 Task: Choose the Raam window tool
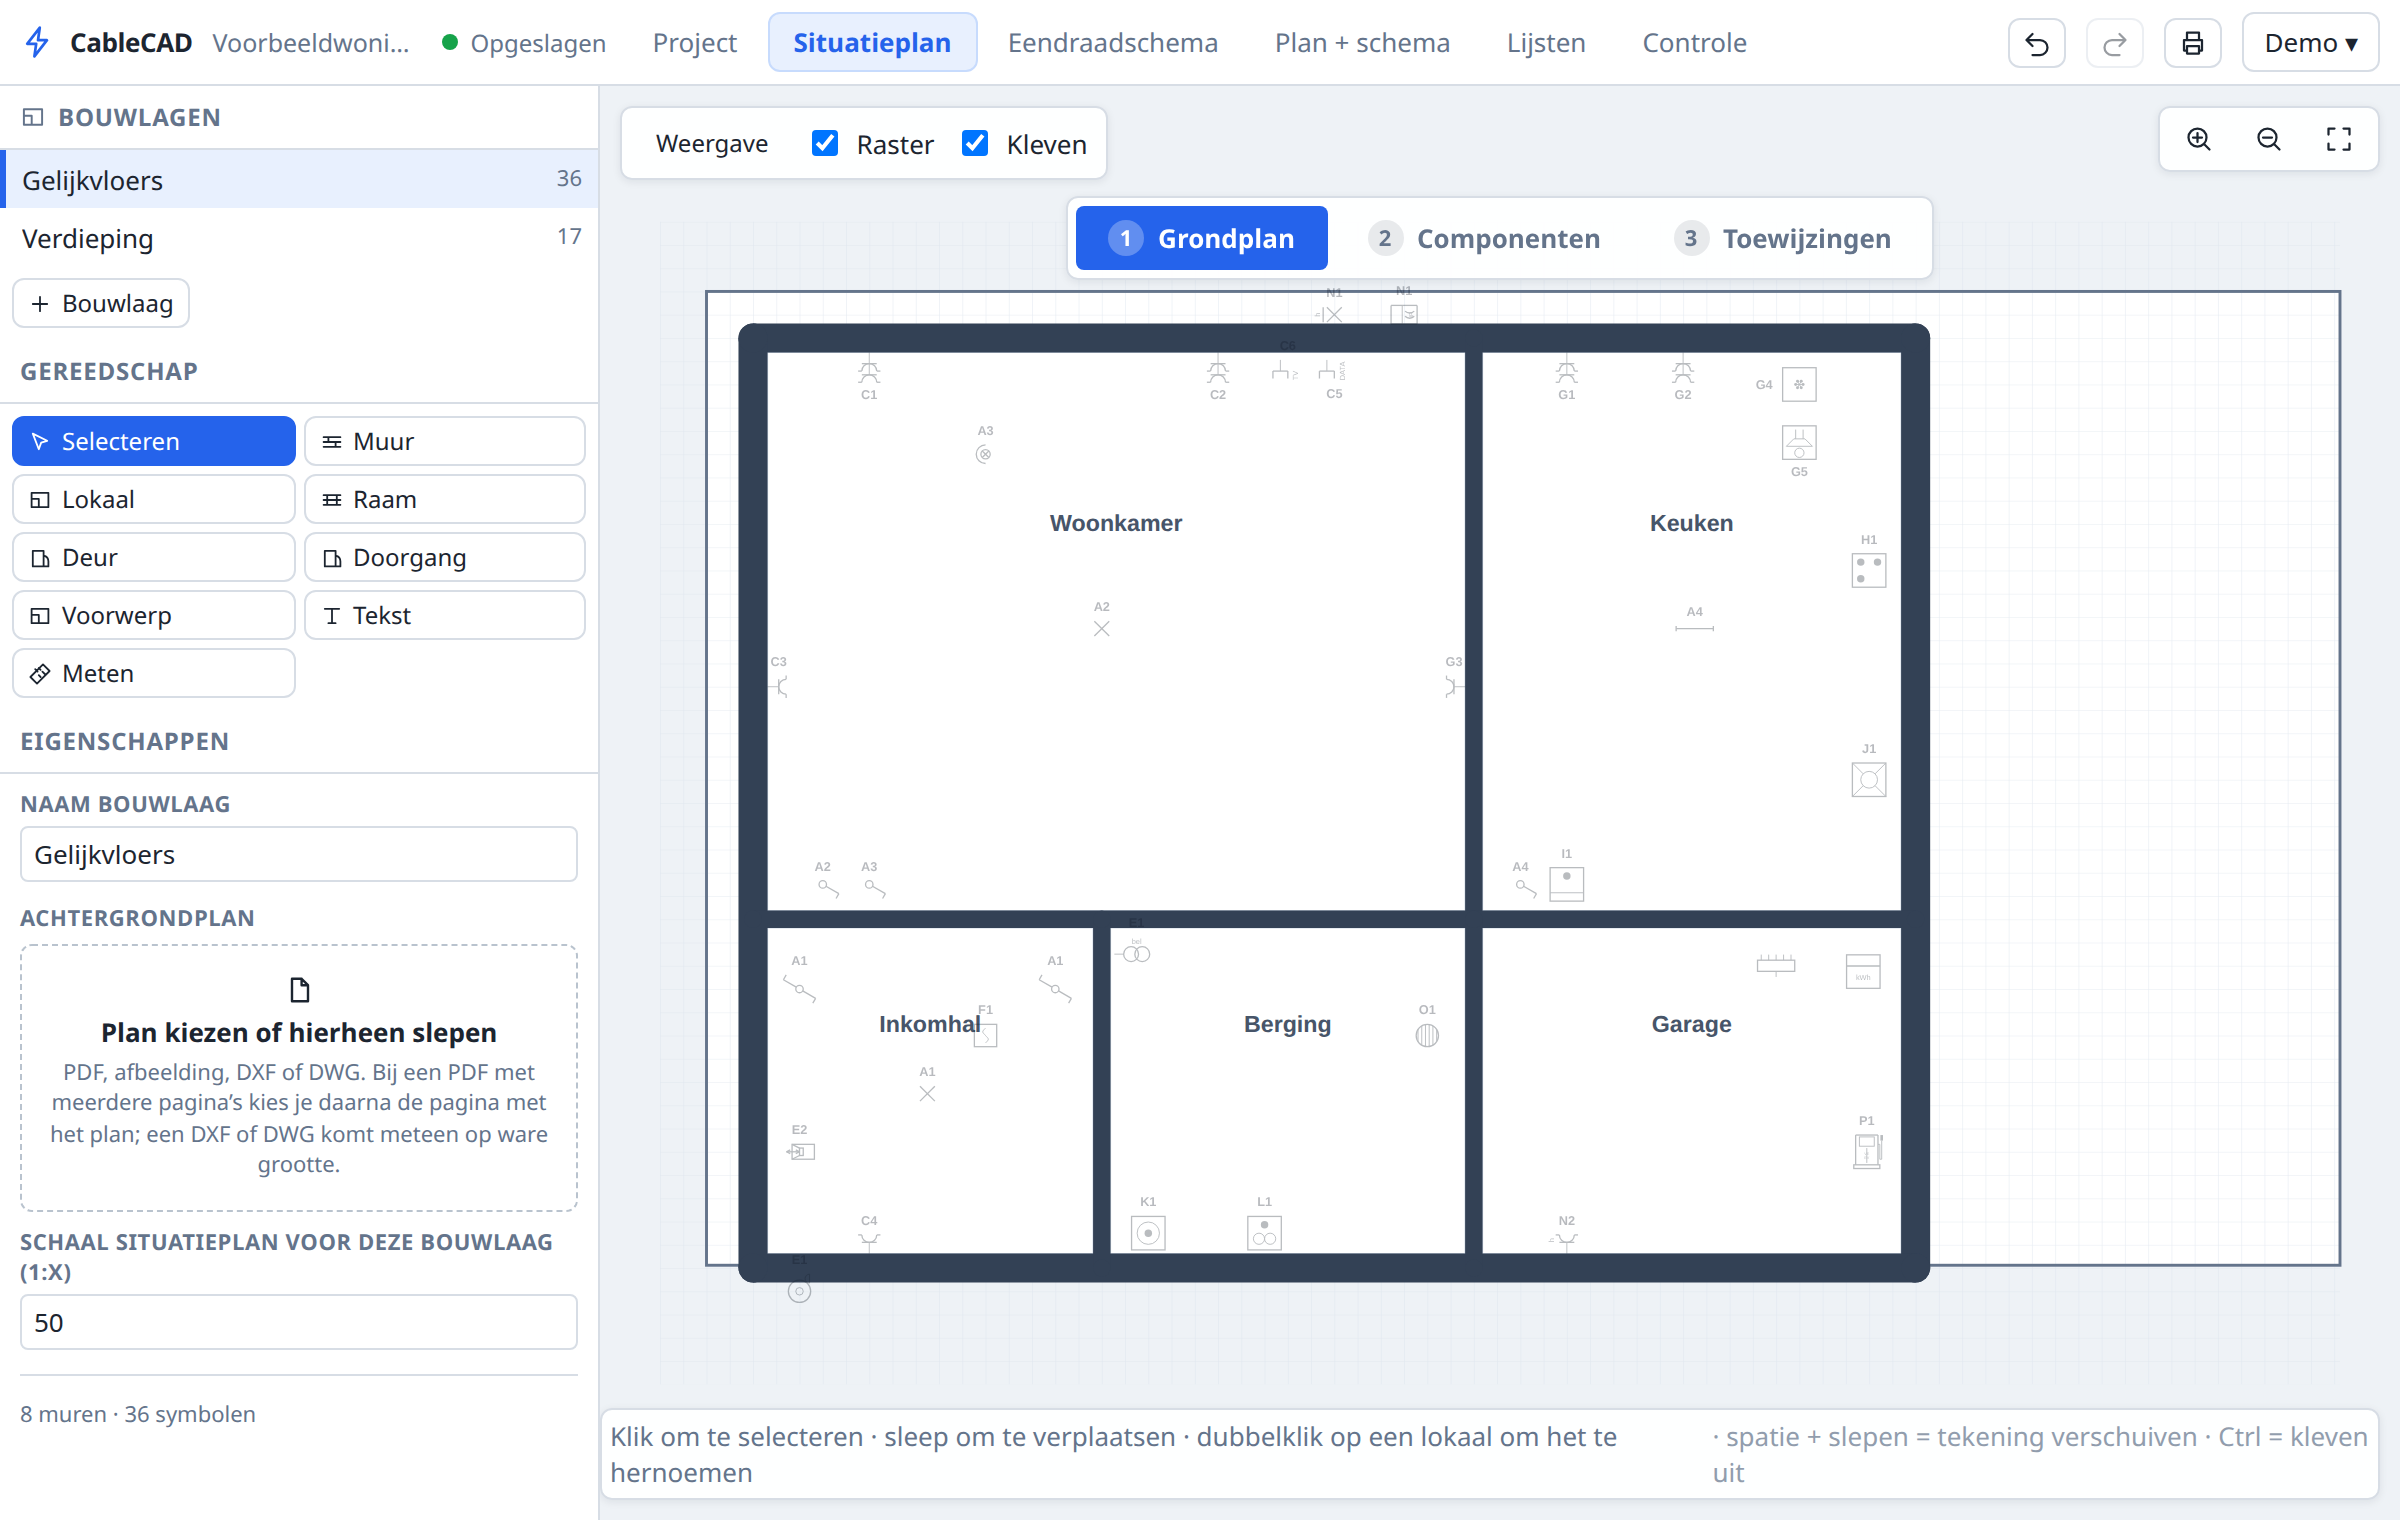(444, 499)
